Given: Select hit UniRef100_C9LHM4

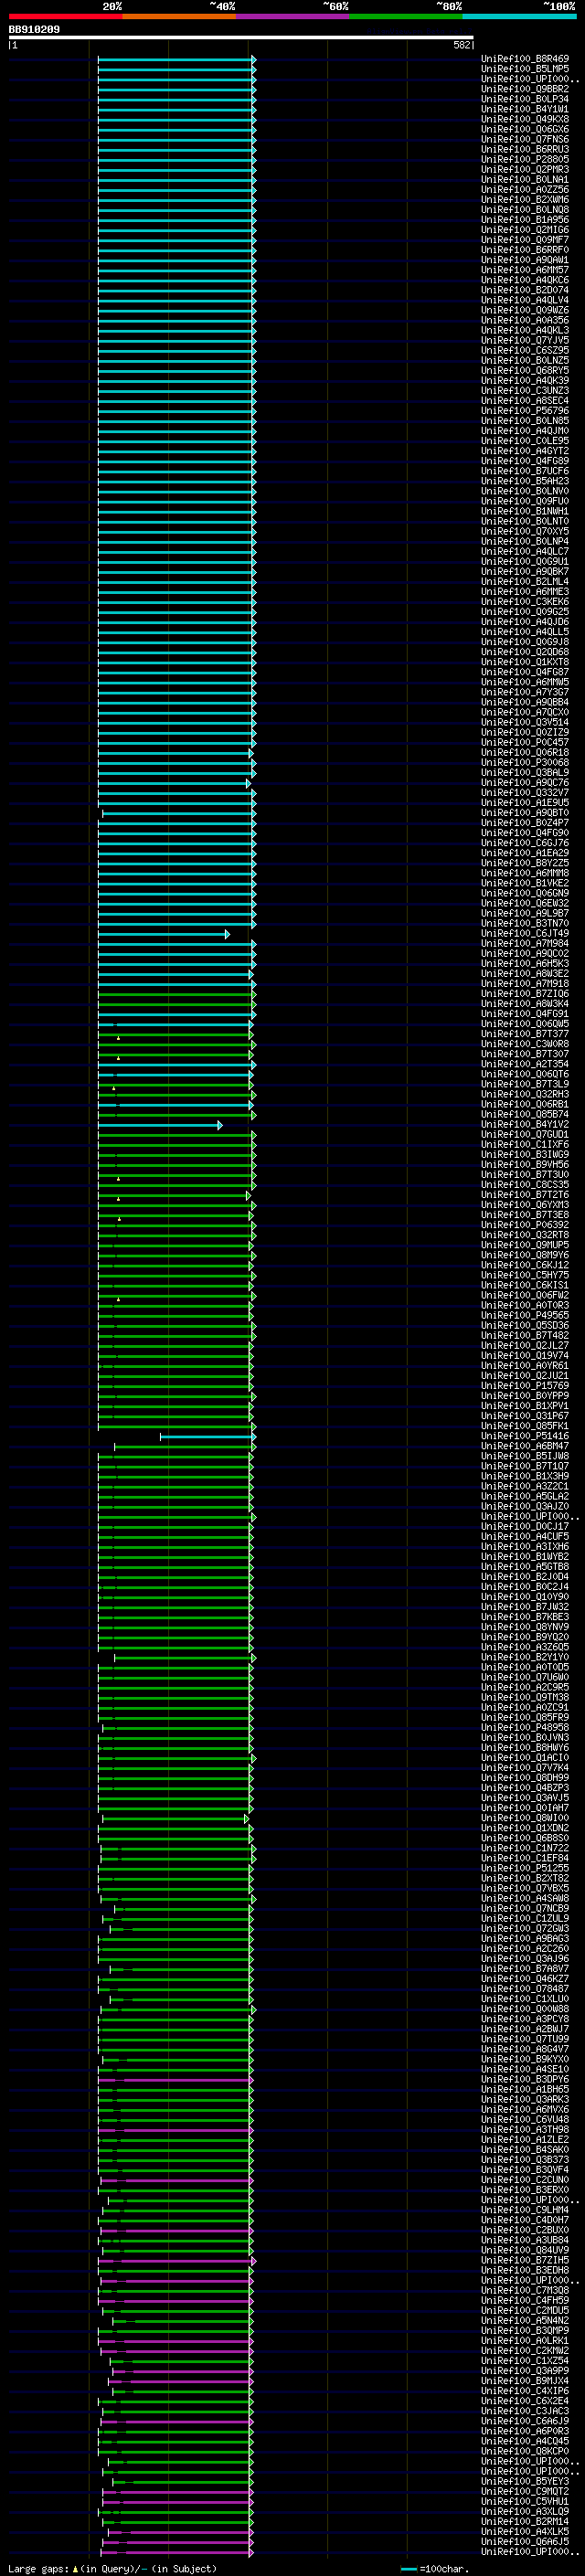Looking at the screenshot, I should click(x=525, y=2210).
